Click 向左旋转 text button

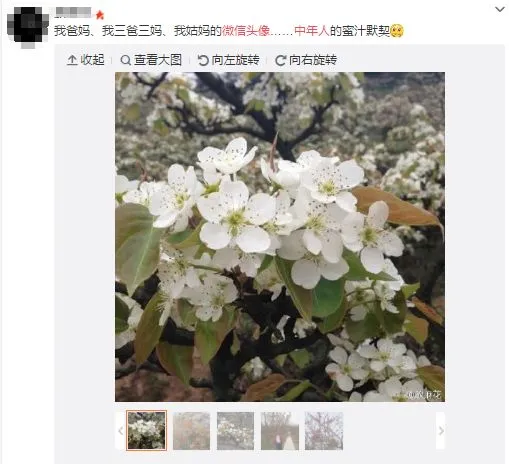coord(235,60)
